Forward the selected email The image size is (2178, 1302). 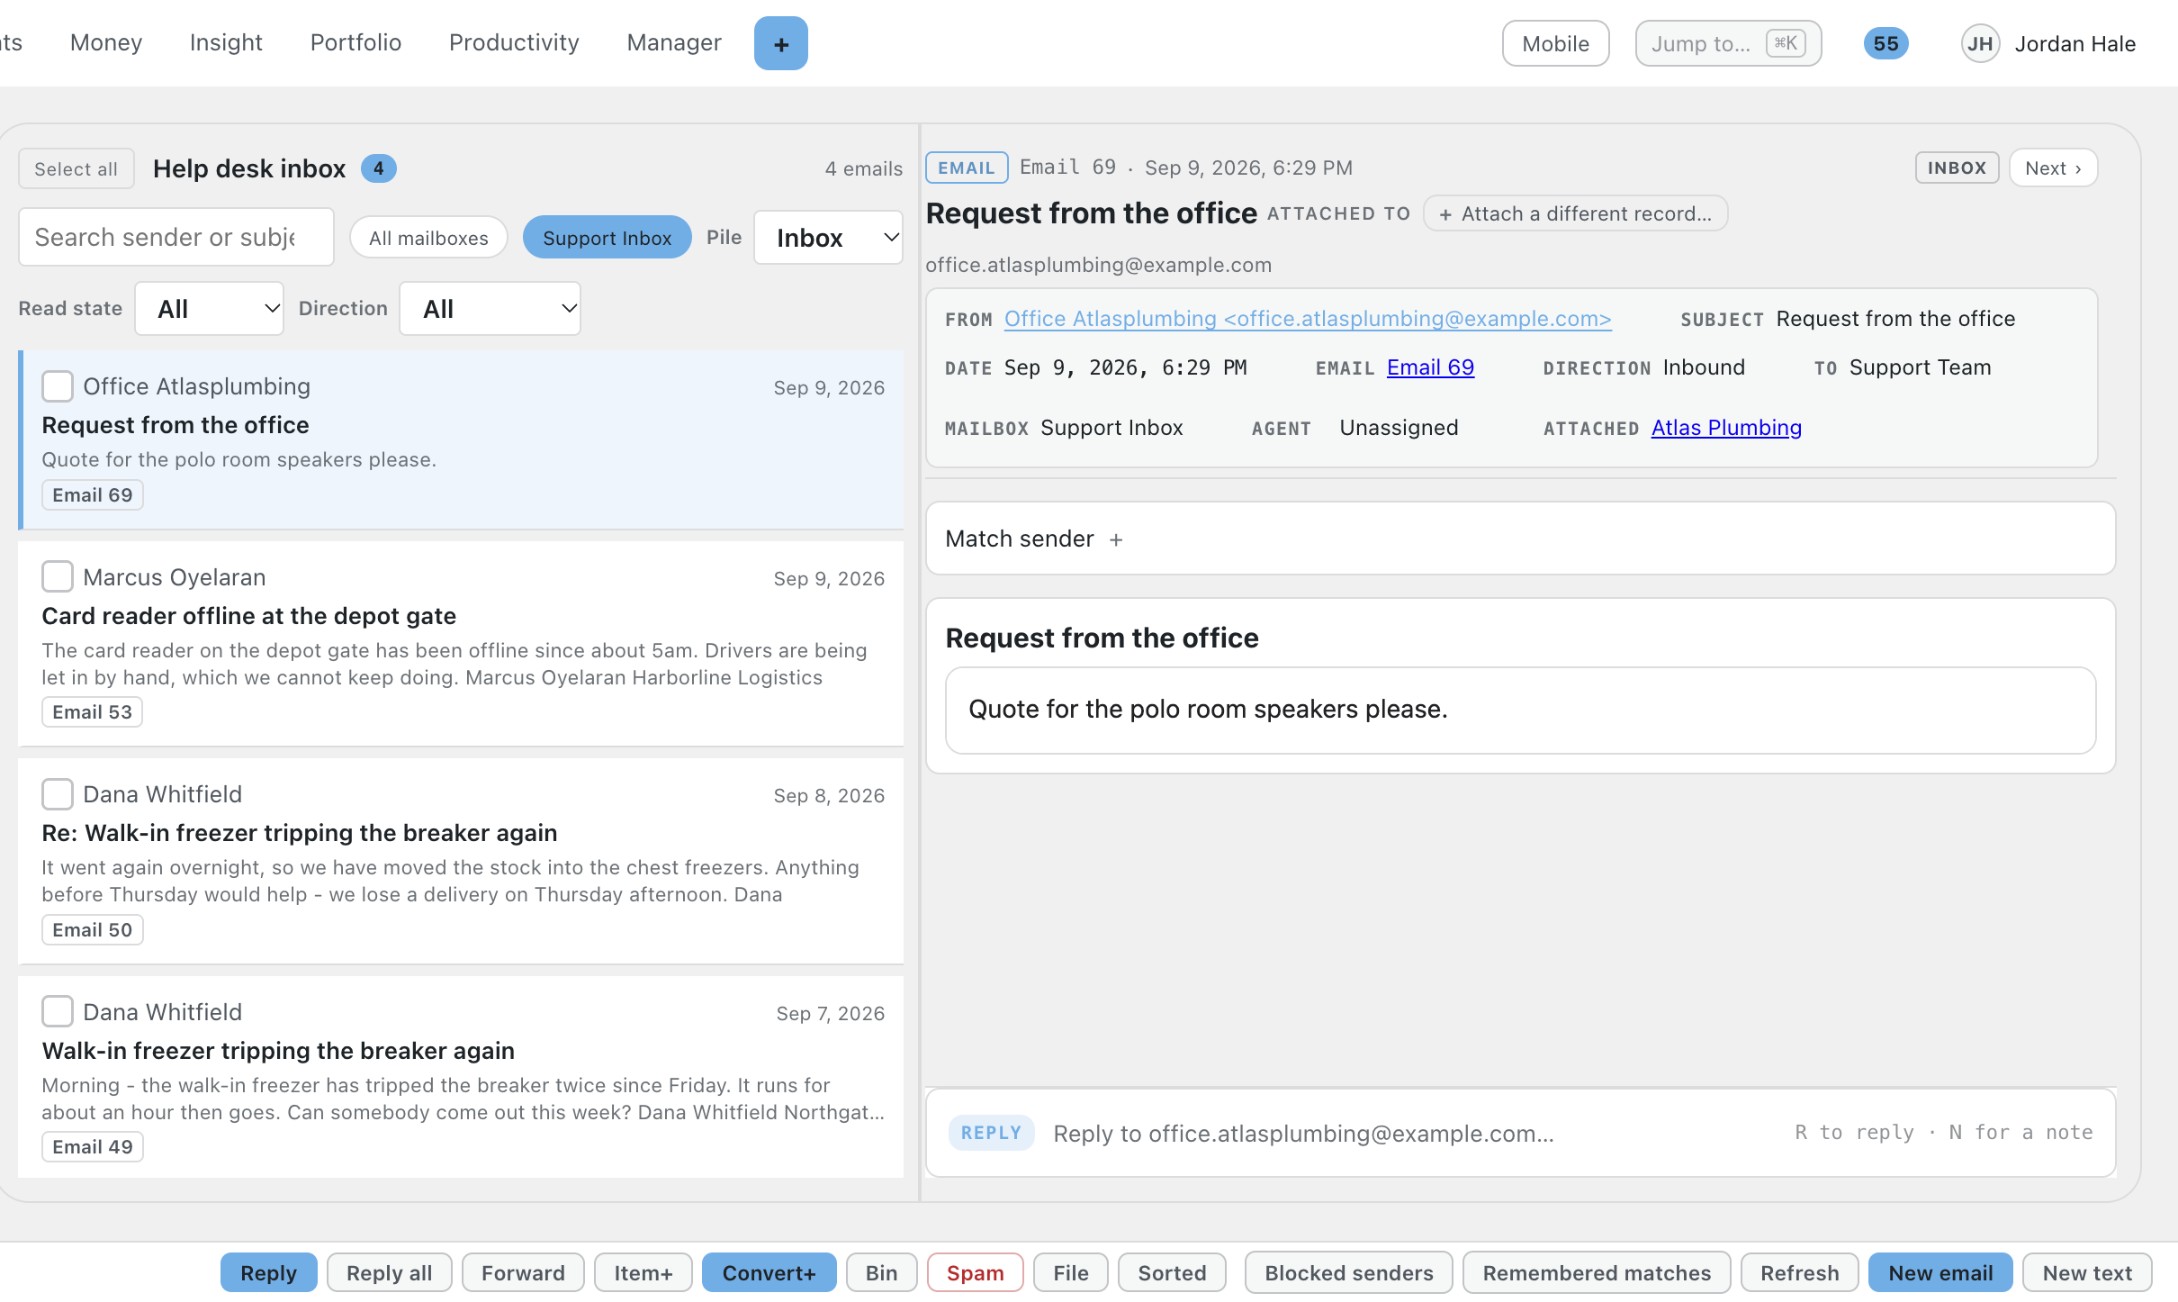coord(523,1273)
